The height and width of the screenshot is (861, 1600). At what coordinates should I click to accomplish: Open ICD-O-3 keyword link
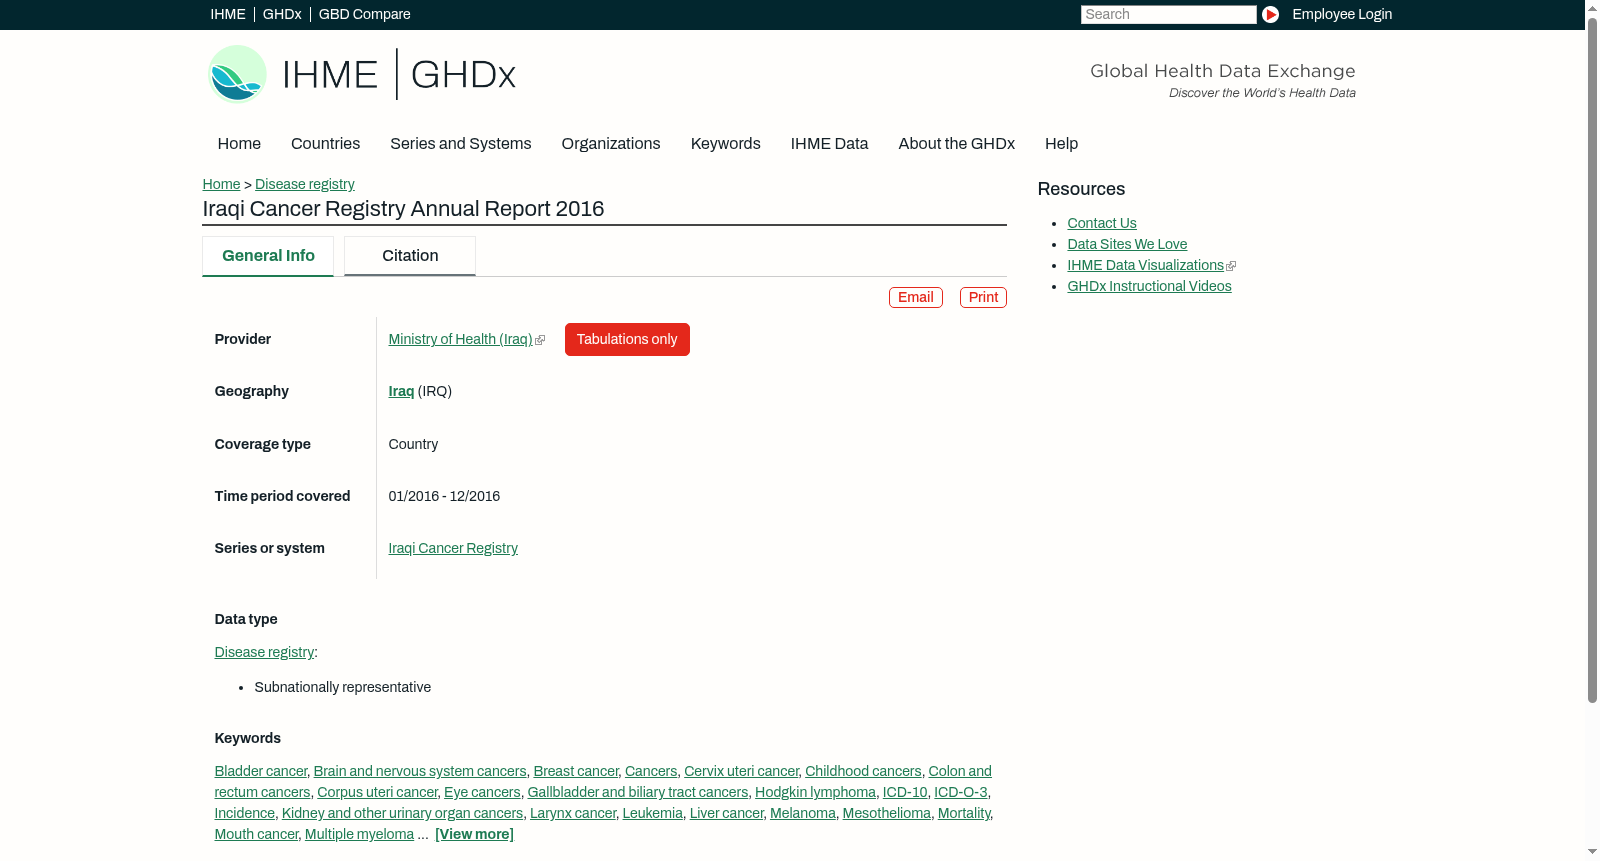[961, 792]
